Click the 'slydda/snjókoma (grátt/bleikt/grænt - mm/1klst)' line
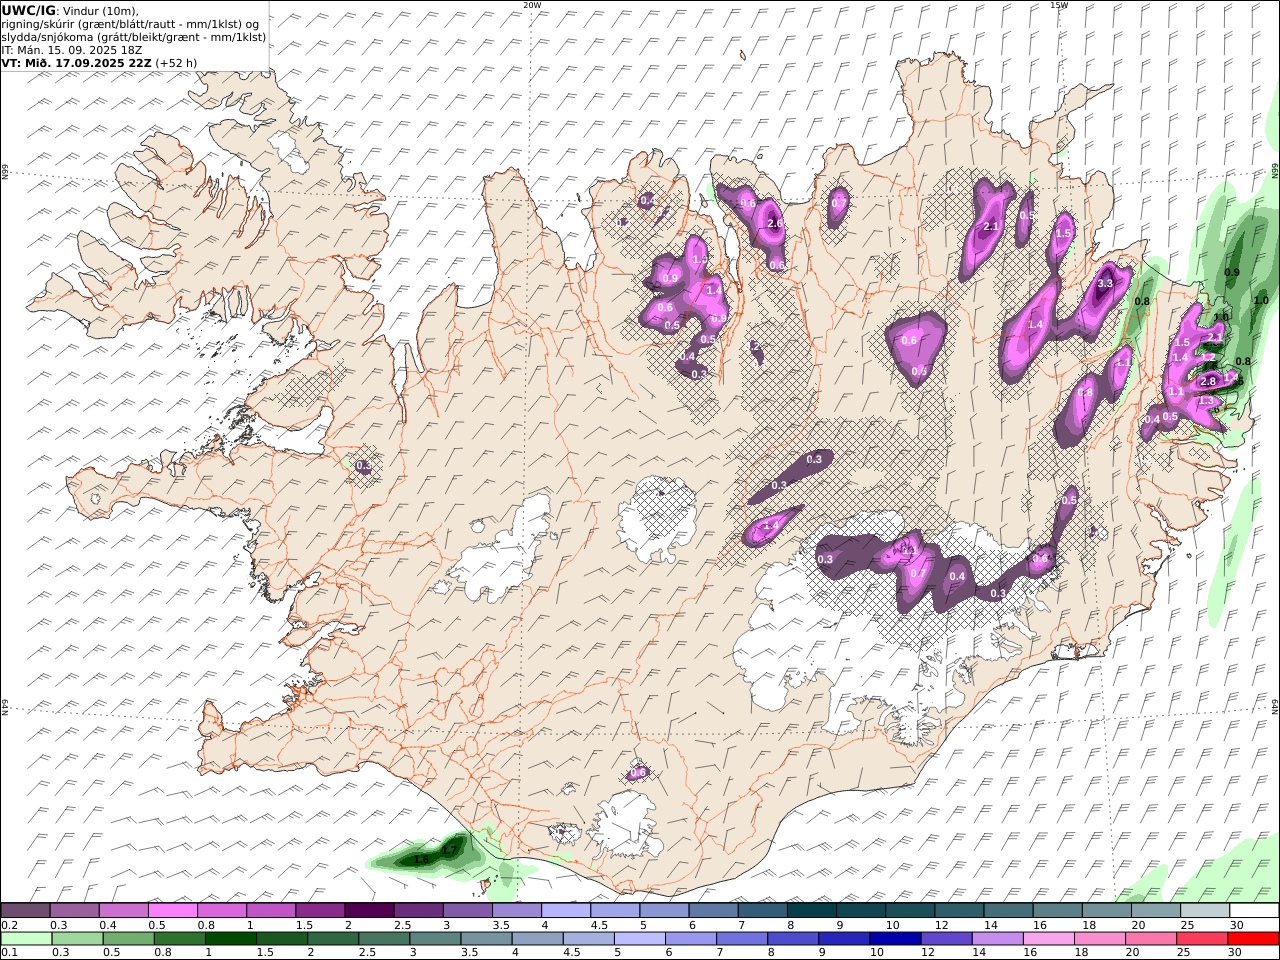The height and width of the screenshot is (960, 1280). pyautogui.click(x=134, y=37)
